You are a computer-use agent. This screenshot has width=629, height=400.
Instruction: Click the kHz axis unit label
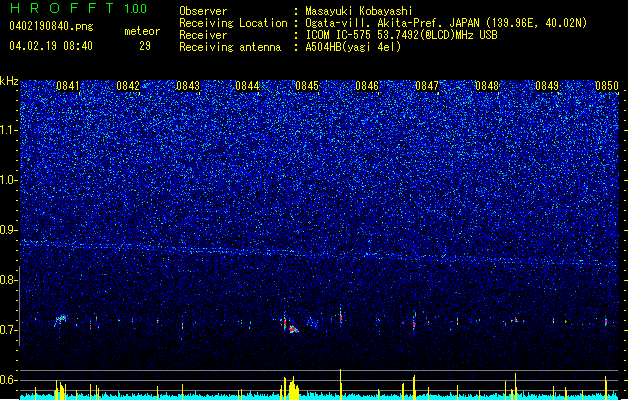pyautogui.click(x=9, y=81)
